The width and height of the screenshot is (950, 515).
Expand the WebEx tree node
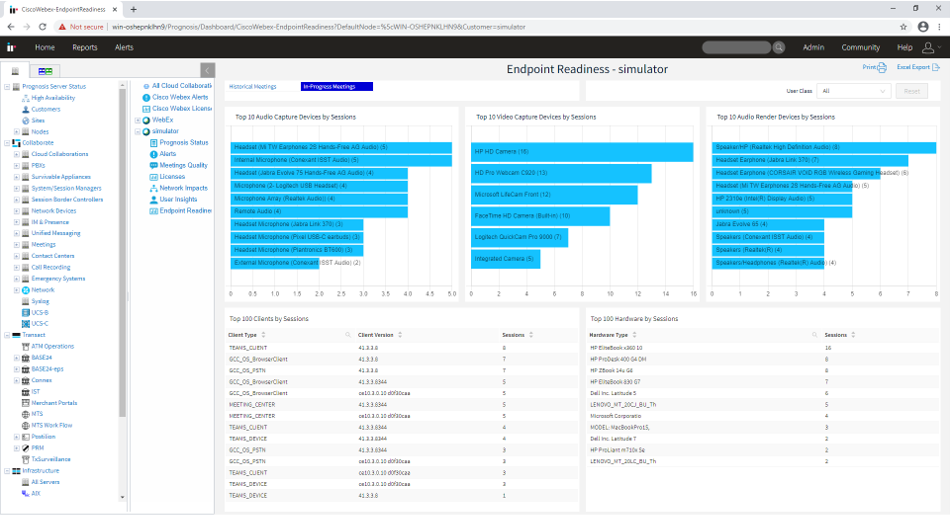tap(137, 120)
